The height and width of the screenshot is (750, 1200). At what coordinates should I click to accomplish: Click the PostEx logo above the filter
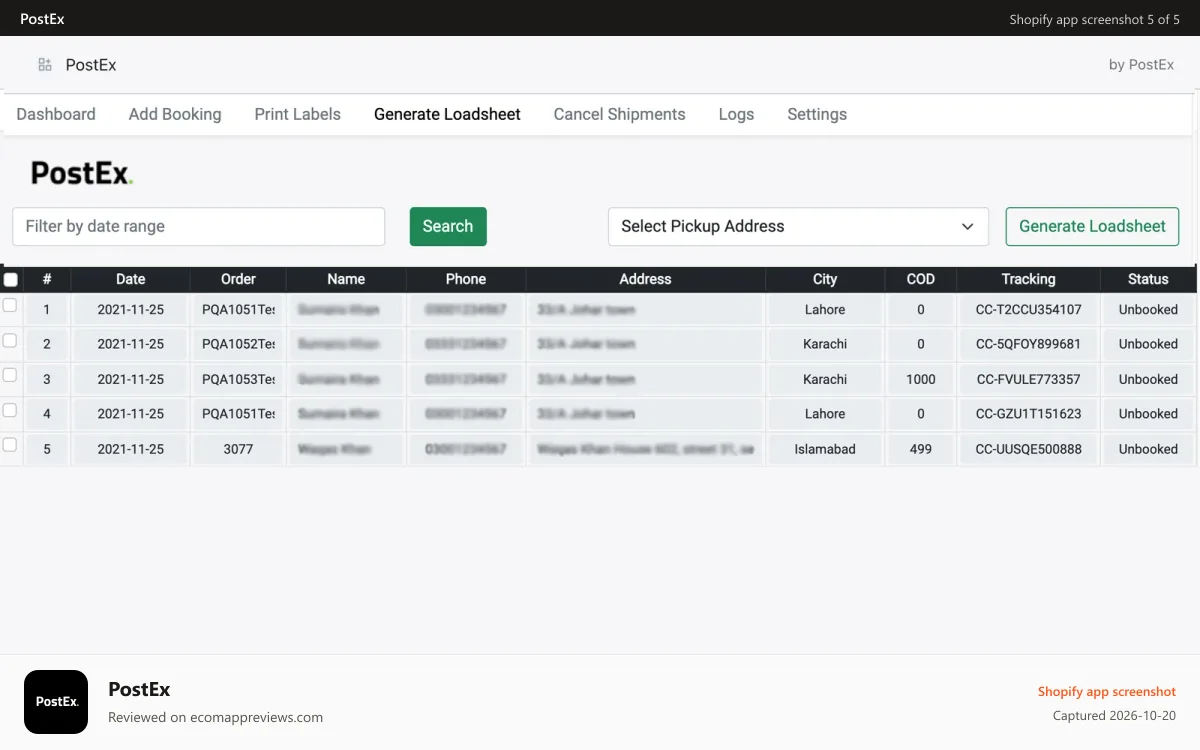82,173
